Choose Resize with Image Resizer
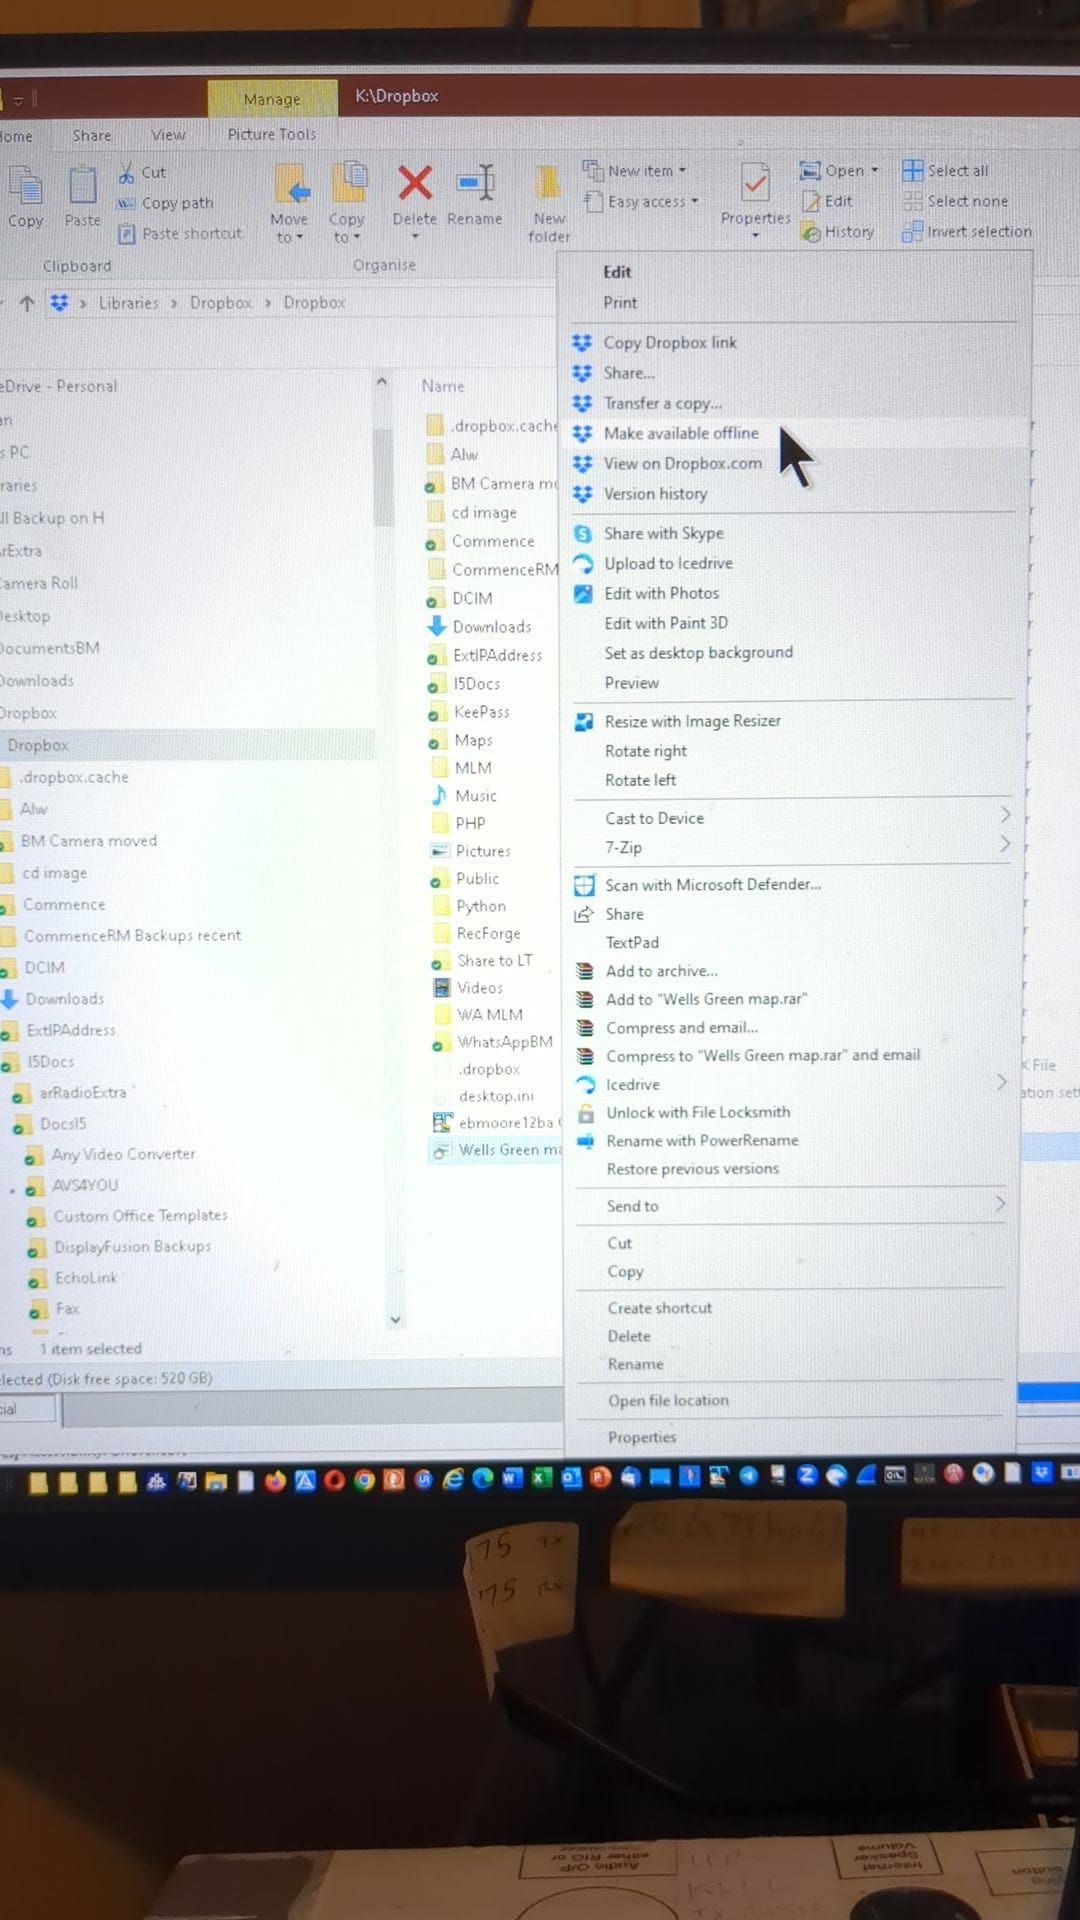 693,721
